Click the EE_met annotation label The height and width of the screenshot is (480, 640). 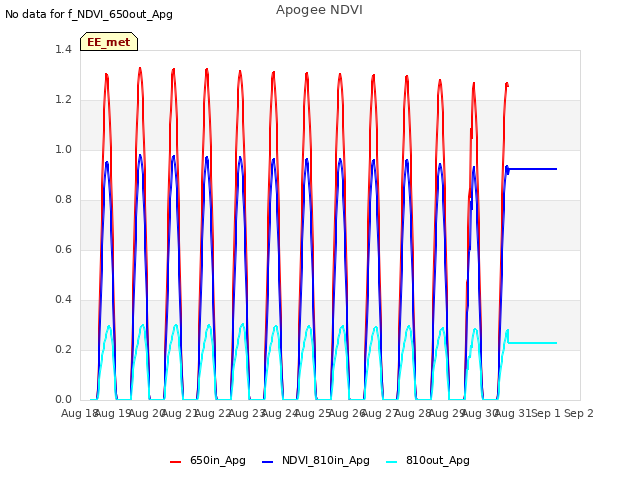click(109, 42)
